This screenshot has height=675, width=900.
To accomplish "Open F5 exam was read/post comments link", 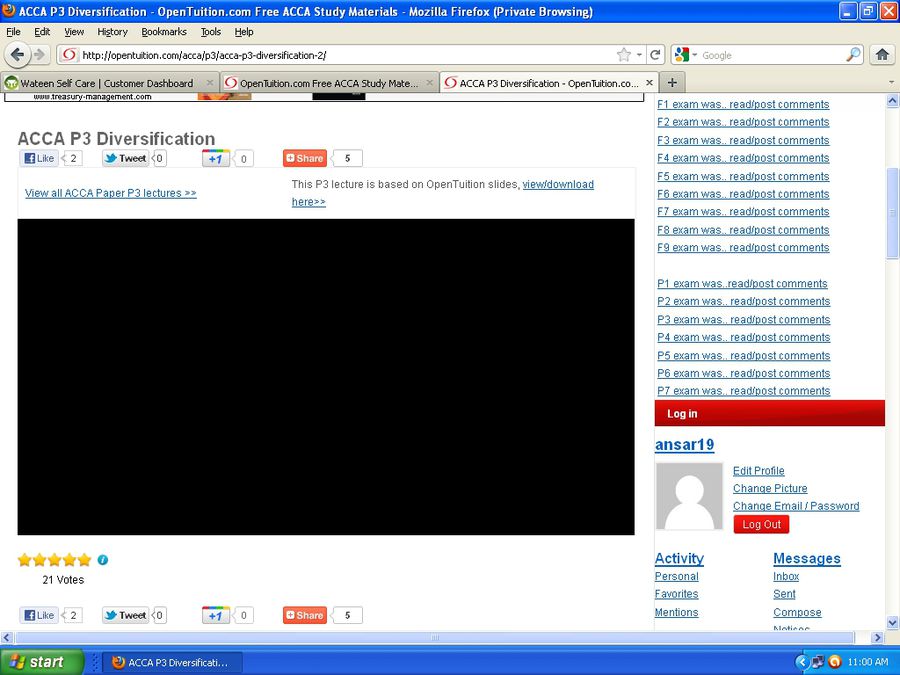I will 743,176.
